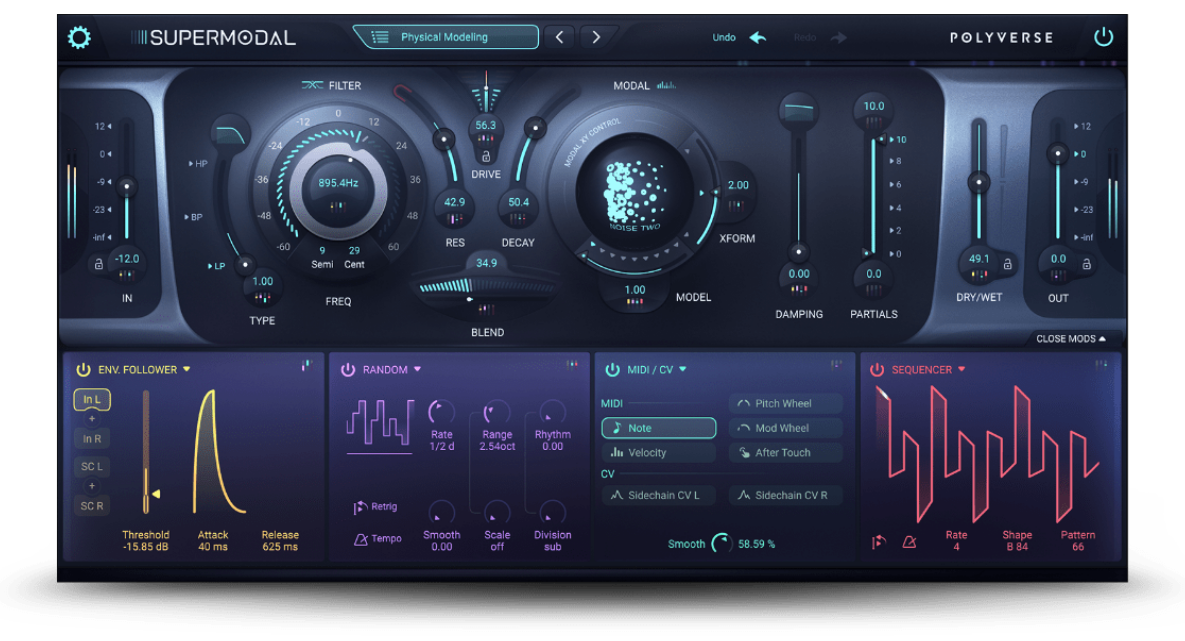
Task: Open settings with the gear icon
Action: 79,37
